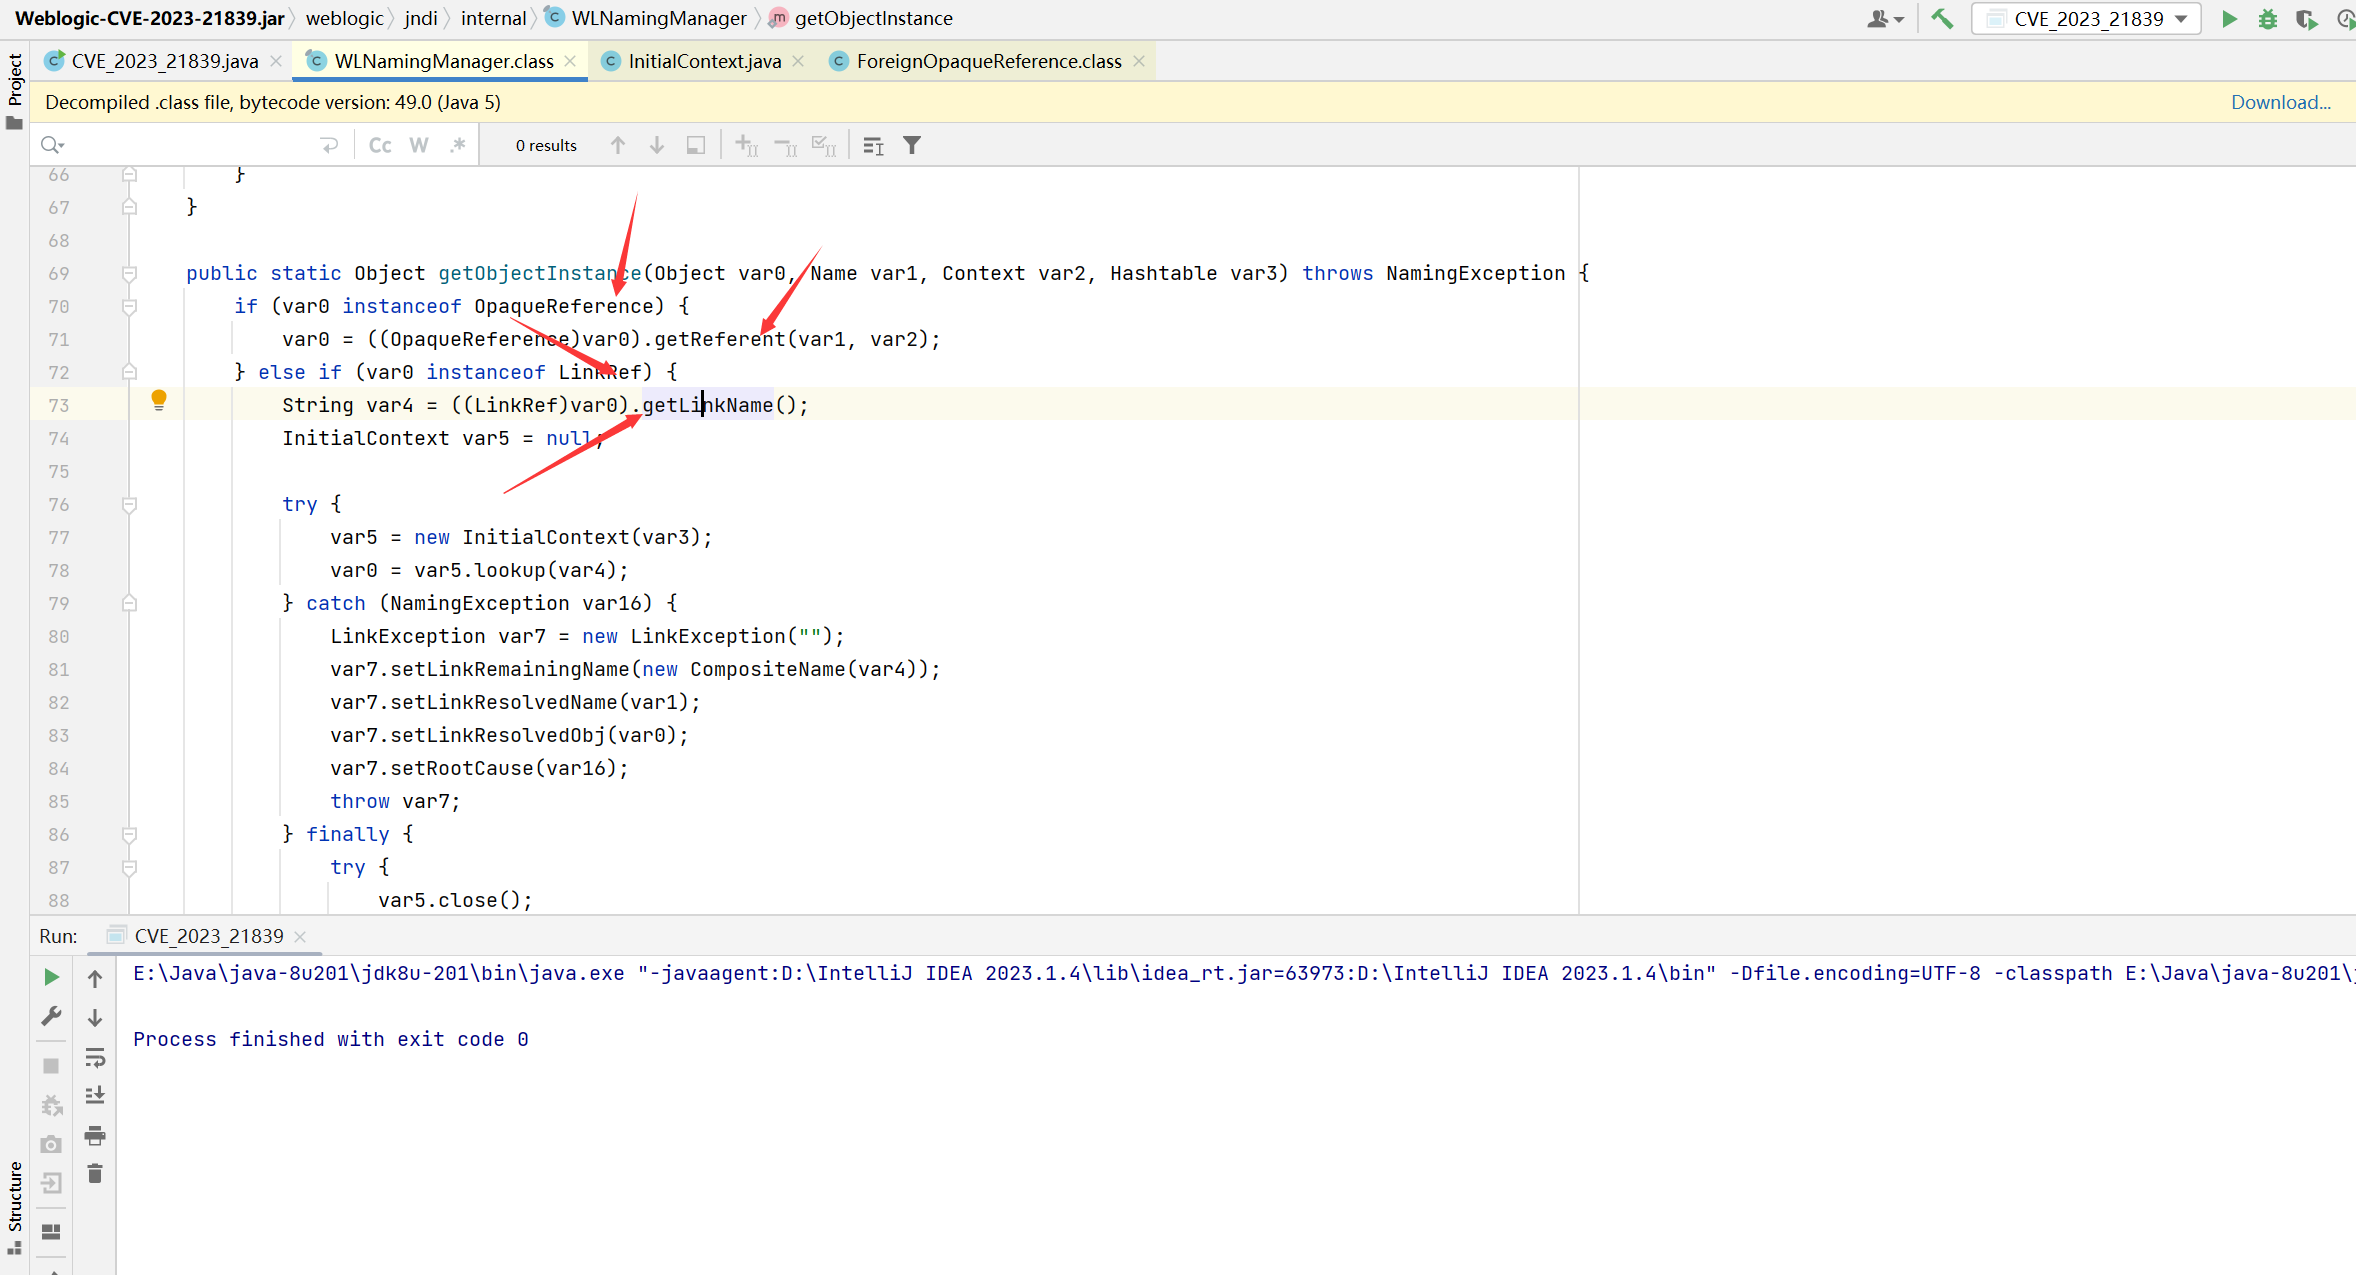Screen dimensions: 2356x1275
Task: Click the down stack trace arrow in console
Action: [x=95, y=1017]
